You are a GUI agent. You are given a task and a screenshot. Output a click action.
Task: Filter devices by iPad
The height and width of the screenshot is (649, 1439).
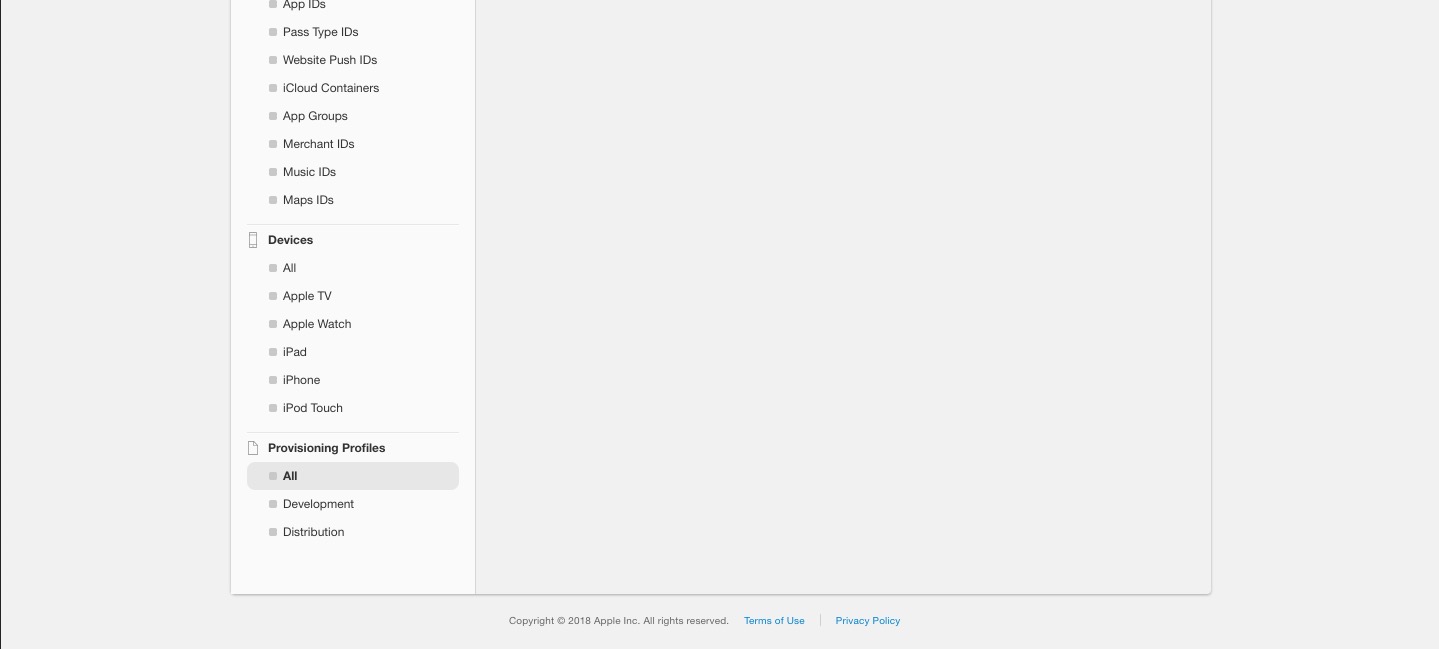294,352
